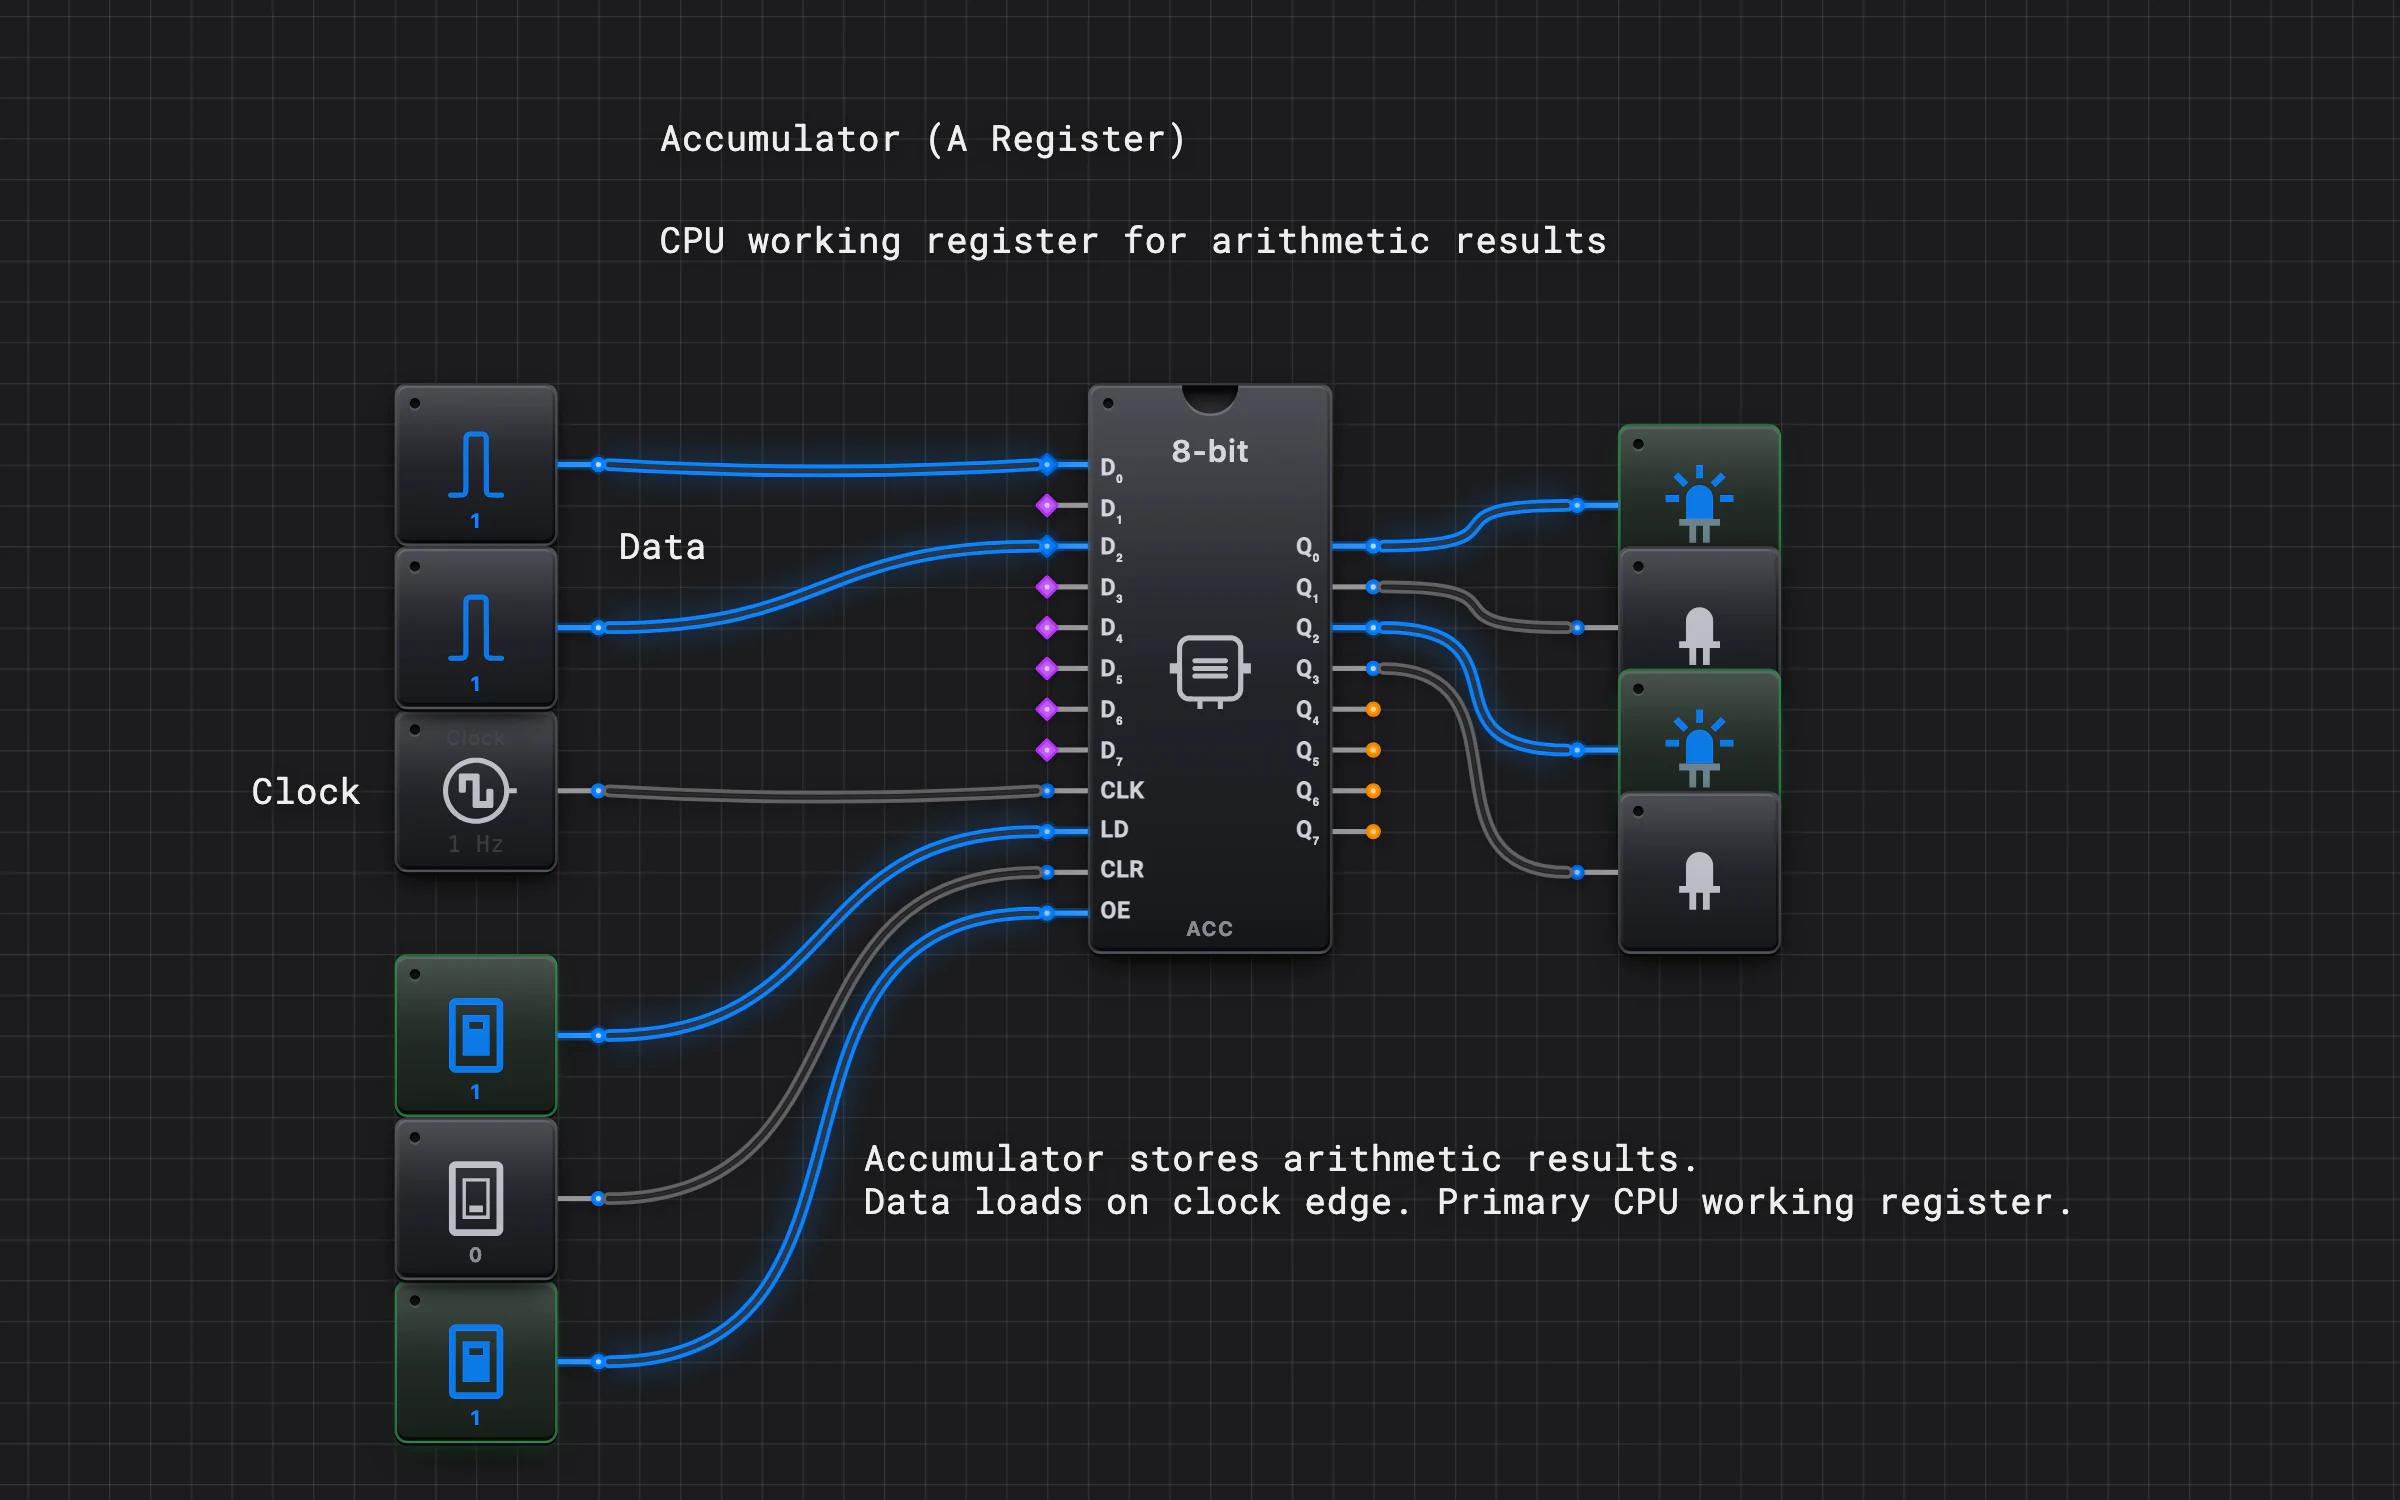2400x1500 pixels.
Task: Click the unconnected D4 input pin
Action: [1047, 628]
